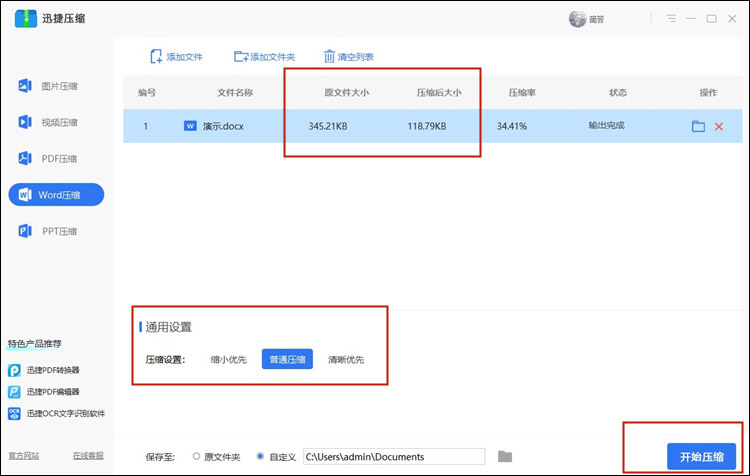This screenshot has height=476, width=750.
Task: Switch to PPT压缩 label
Action: pyautogui.click(x=59, y=231)
